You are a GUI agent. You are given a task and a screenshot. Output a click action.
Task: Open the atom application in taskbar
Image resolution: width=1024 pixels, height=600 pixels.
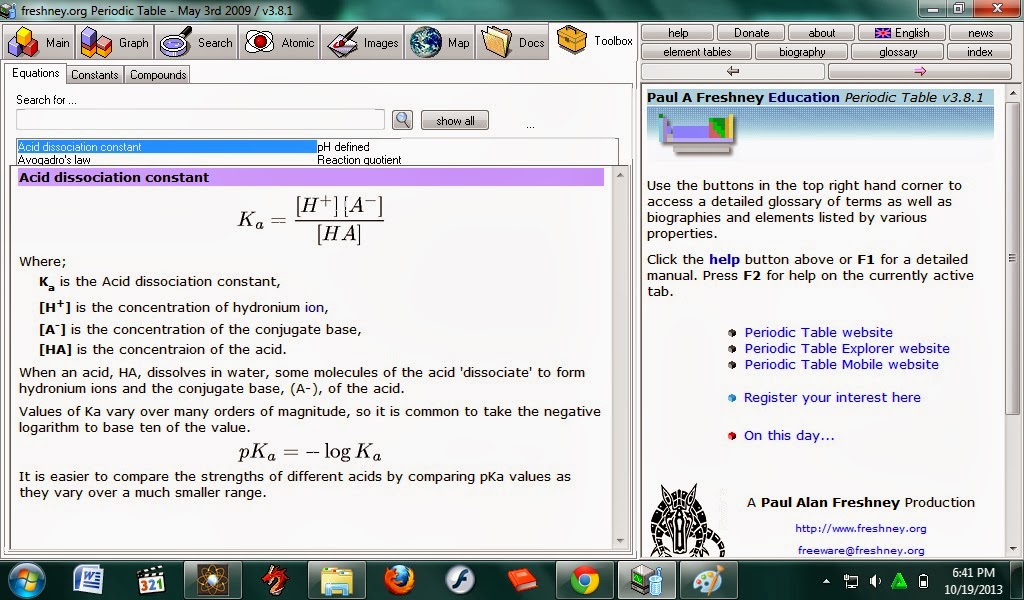pyautogui.click(x=213, y=580)
